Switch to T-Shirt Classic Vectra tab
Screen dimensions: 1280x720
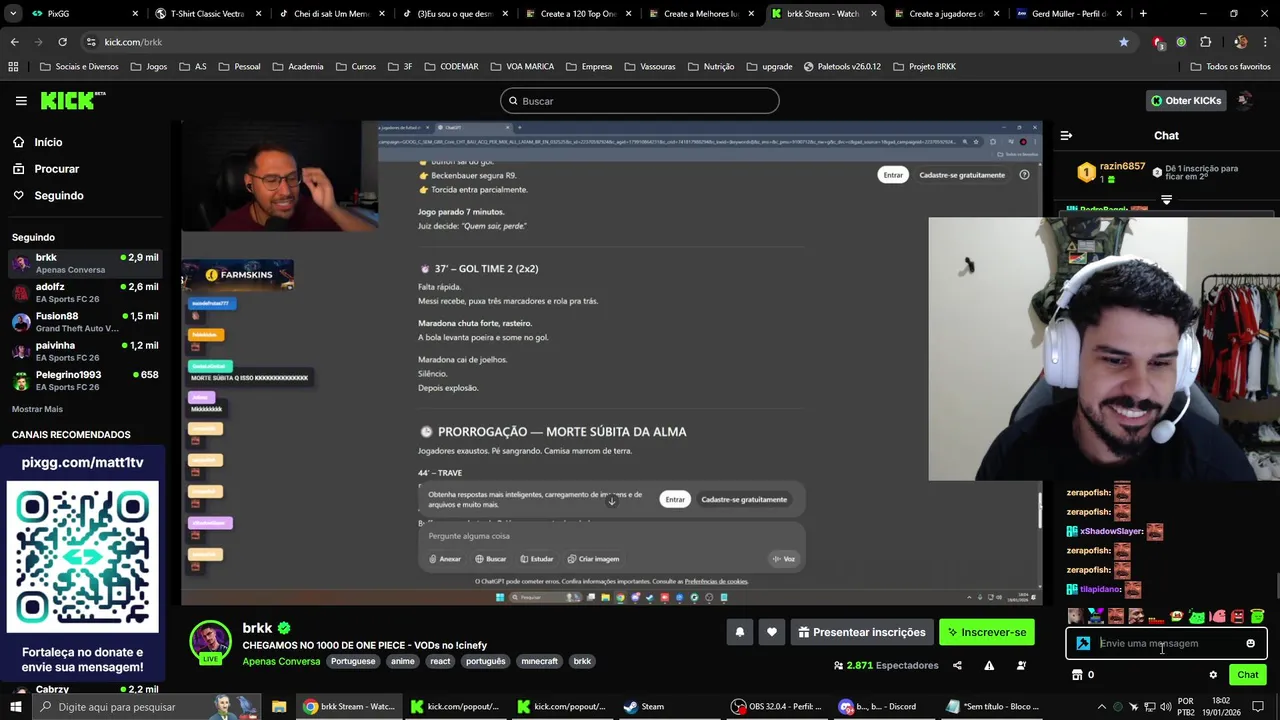(x=209, y=14)
